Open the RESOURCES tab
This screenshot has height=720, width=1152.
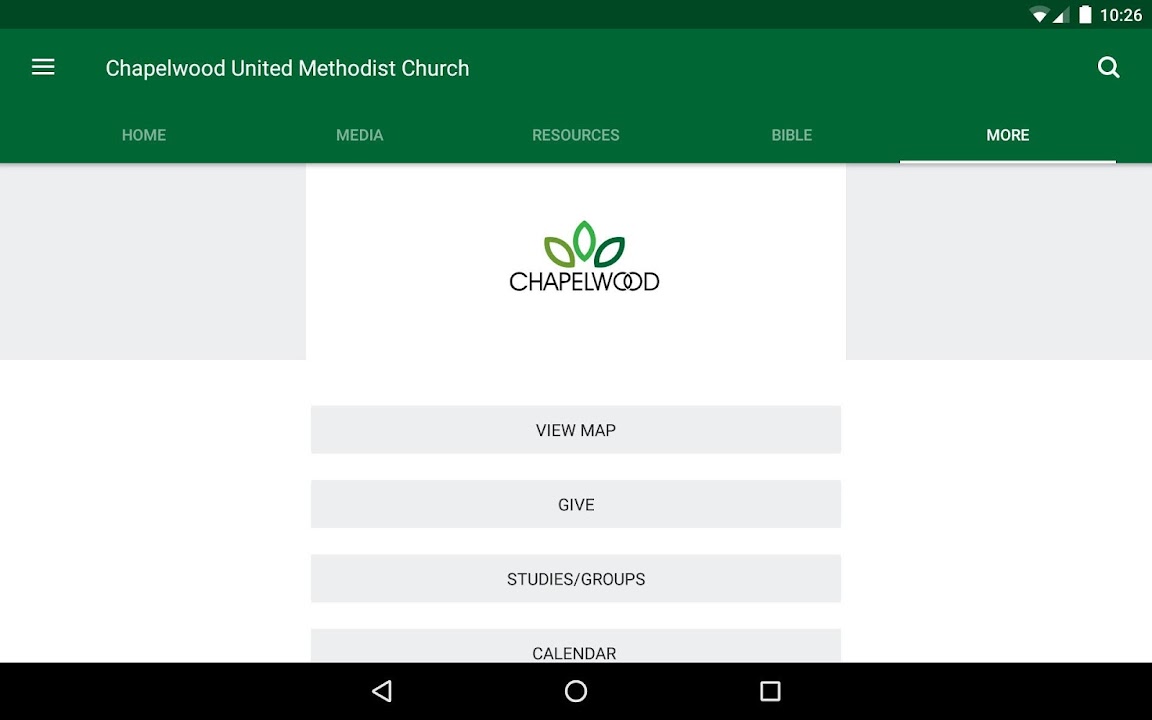pos(576,135)
